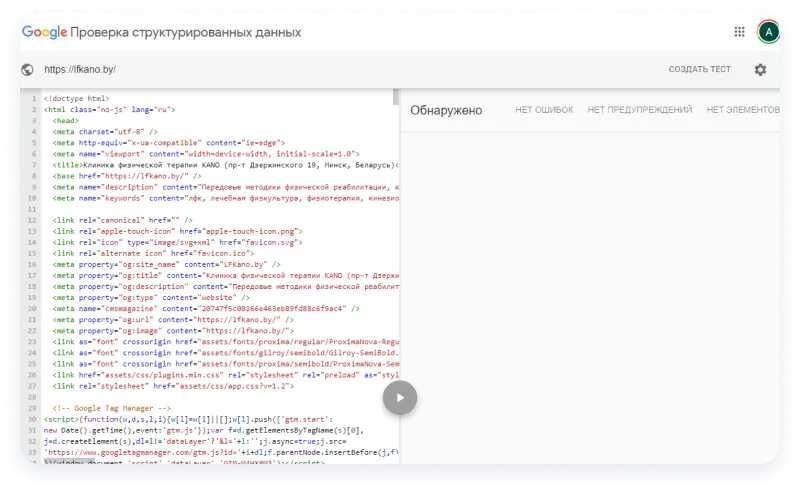
Task: Click the globe icon beside the URL
Action: [x=28, y=69]
